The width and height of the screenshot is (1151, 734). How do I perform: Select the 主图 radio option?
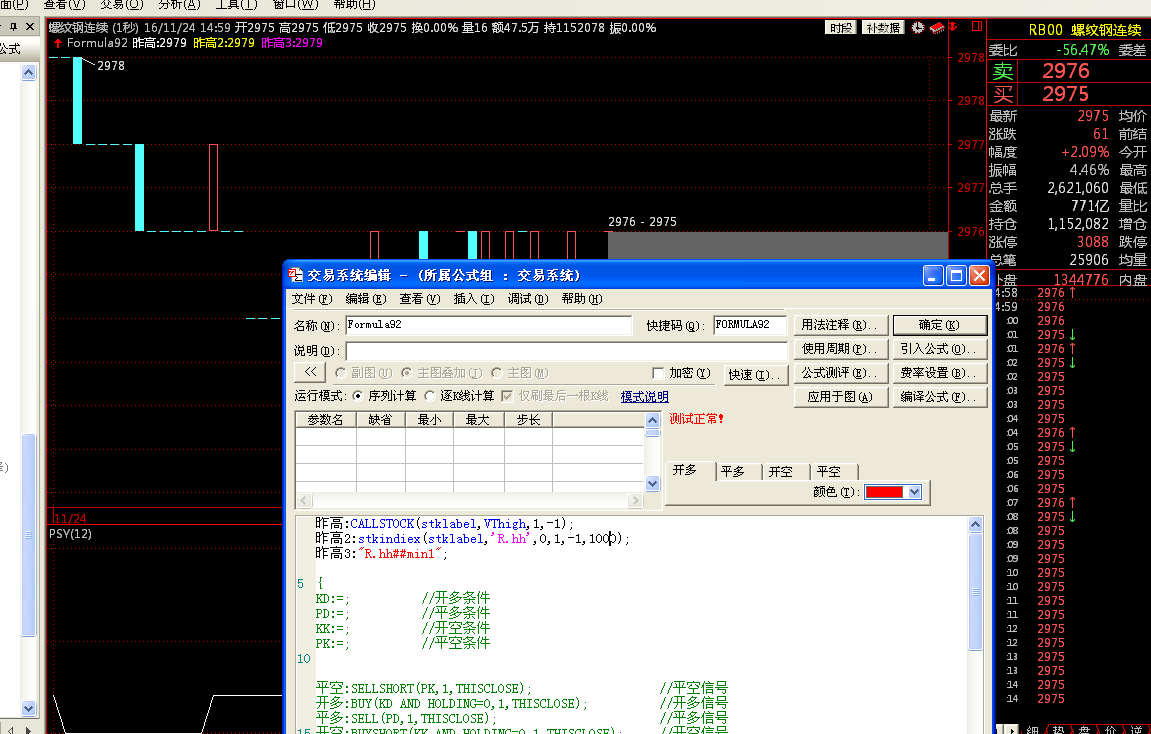tap(520, 373)
